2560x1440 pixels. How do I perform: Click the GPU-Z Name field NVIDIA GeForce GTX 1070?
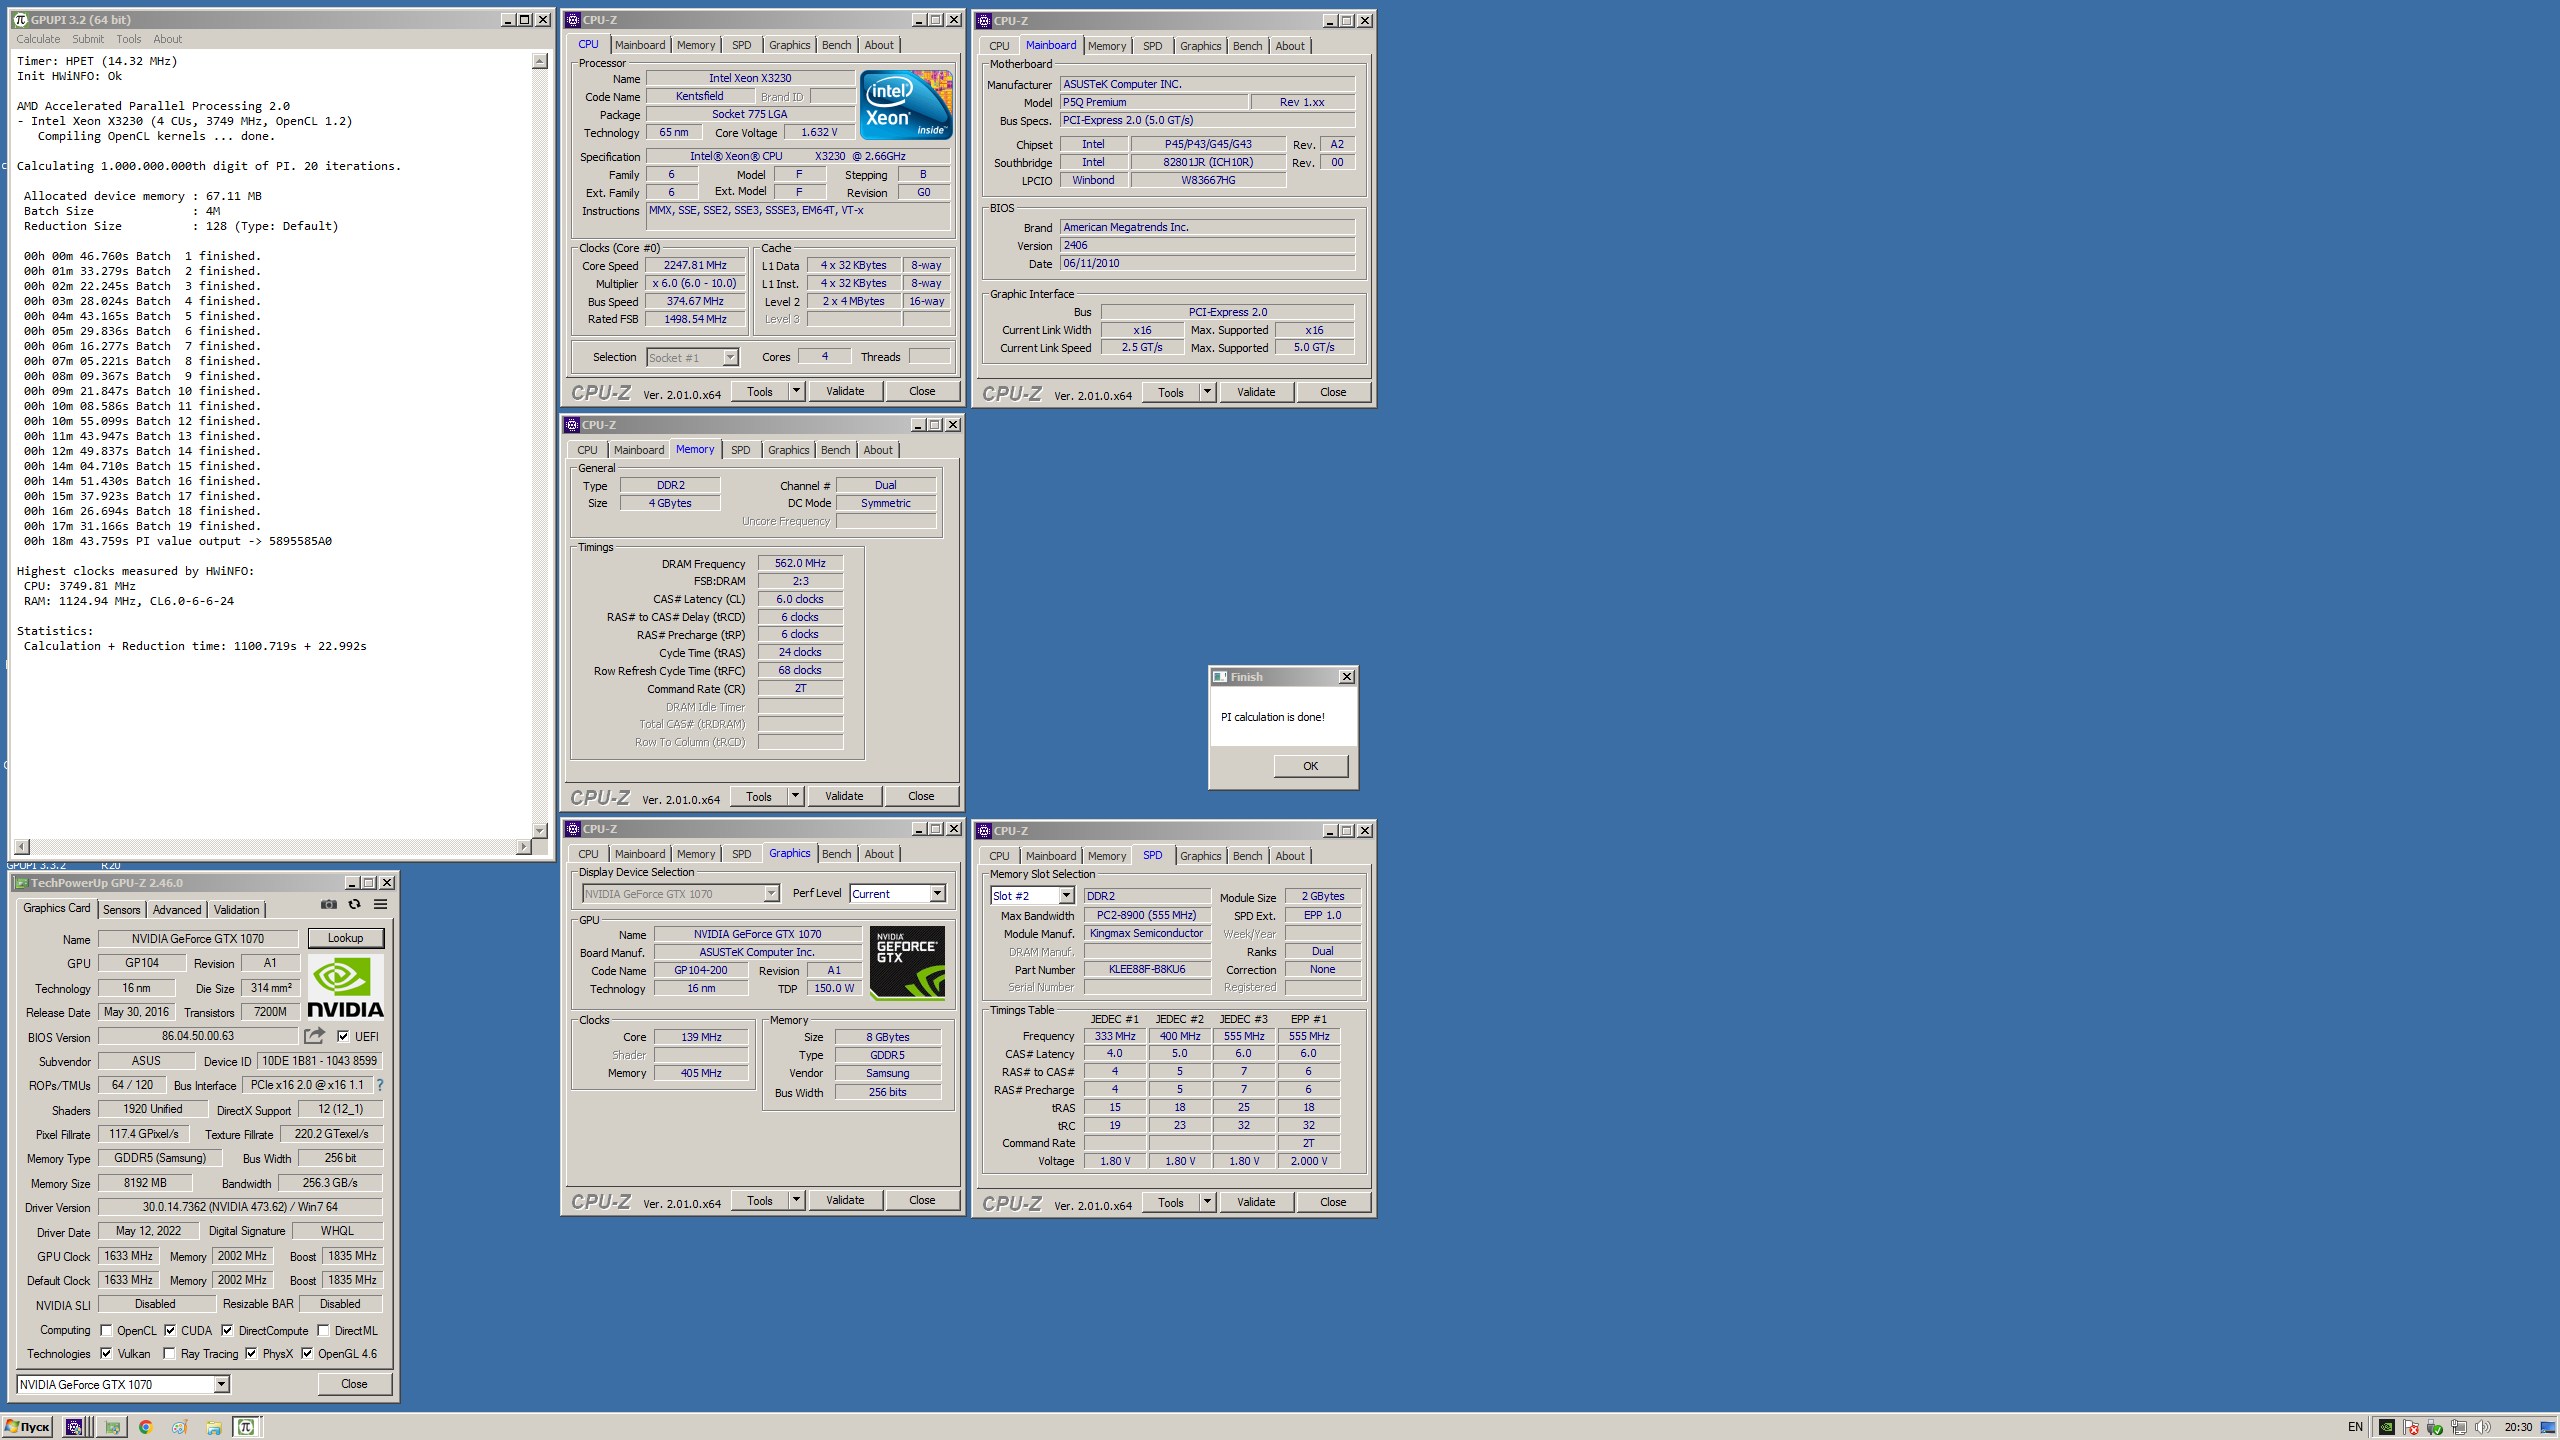click(x=198, y=938)
